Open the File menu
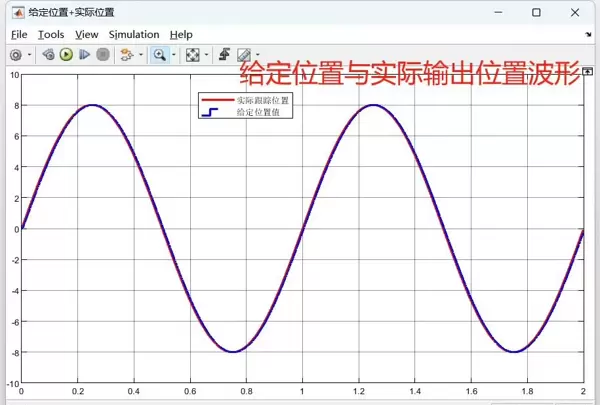The height and width of the screenshot is (405, 600). (19, 34)
